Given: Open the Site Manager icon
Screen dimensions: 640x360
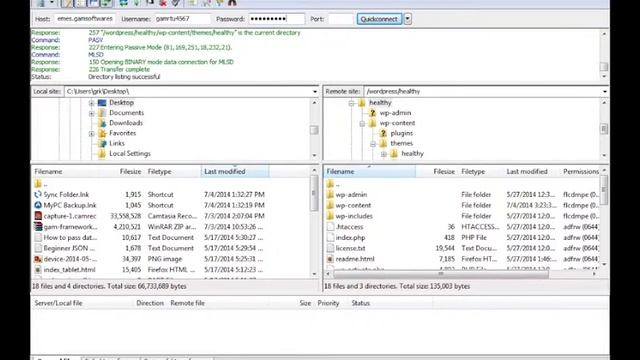Looking at the screenshot, I should coord(41,3).
